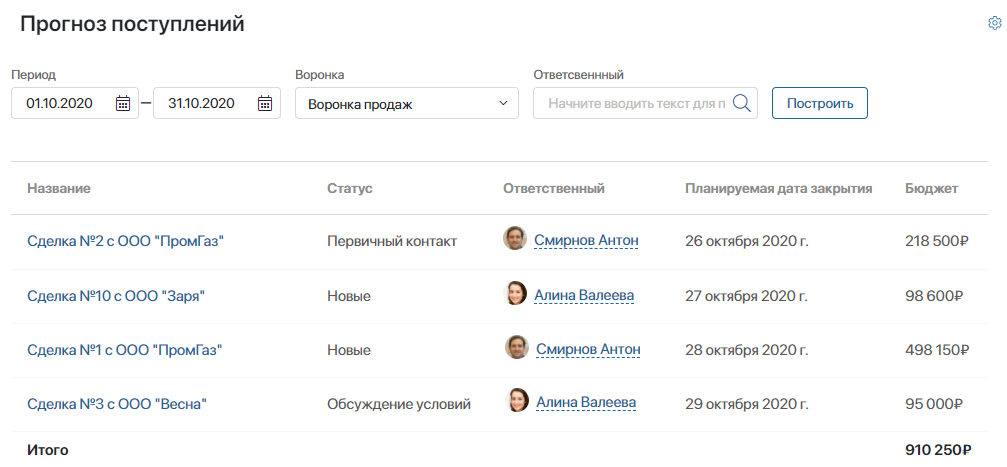Click budget value 98 600₽
This screenshot has height=467, width=1007.
click(x=934, y=295)
